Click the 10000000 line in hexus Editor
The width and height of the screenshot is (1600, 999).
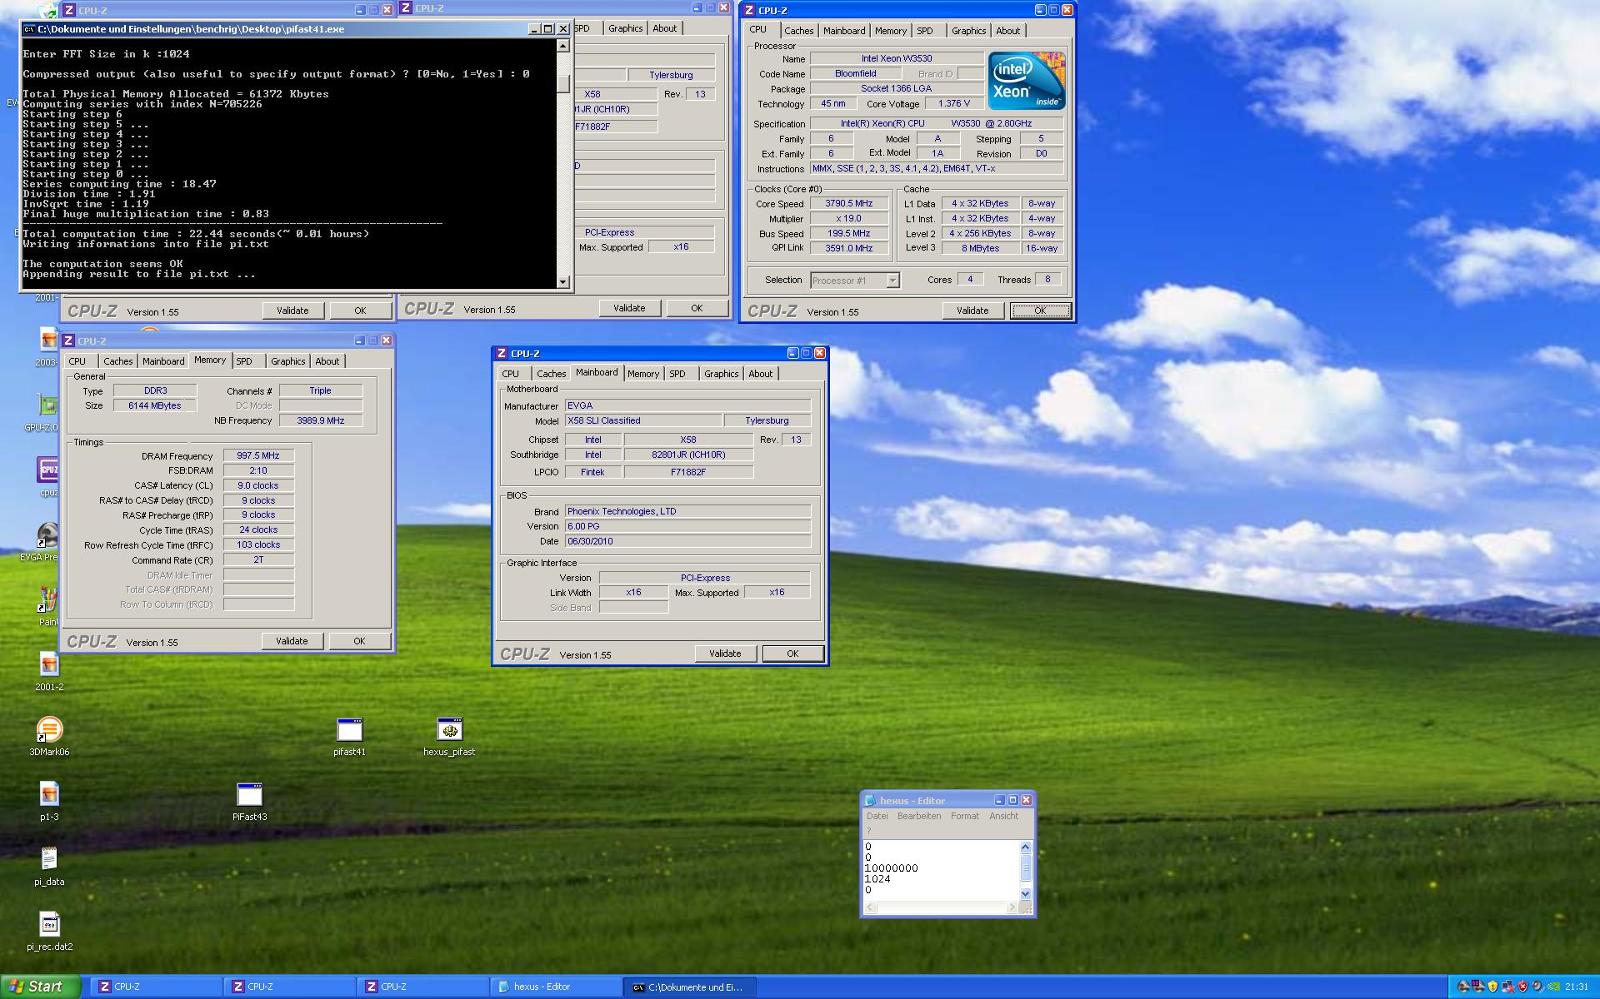pos(891,868)
